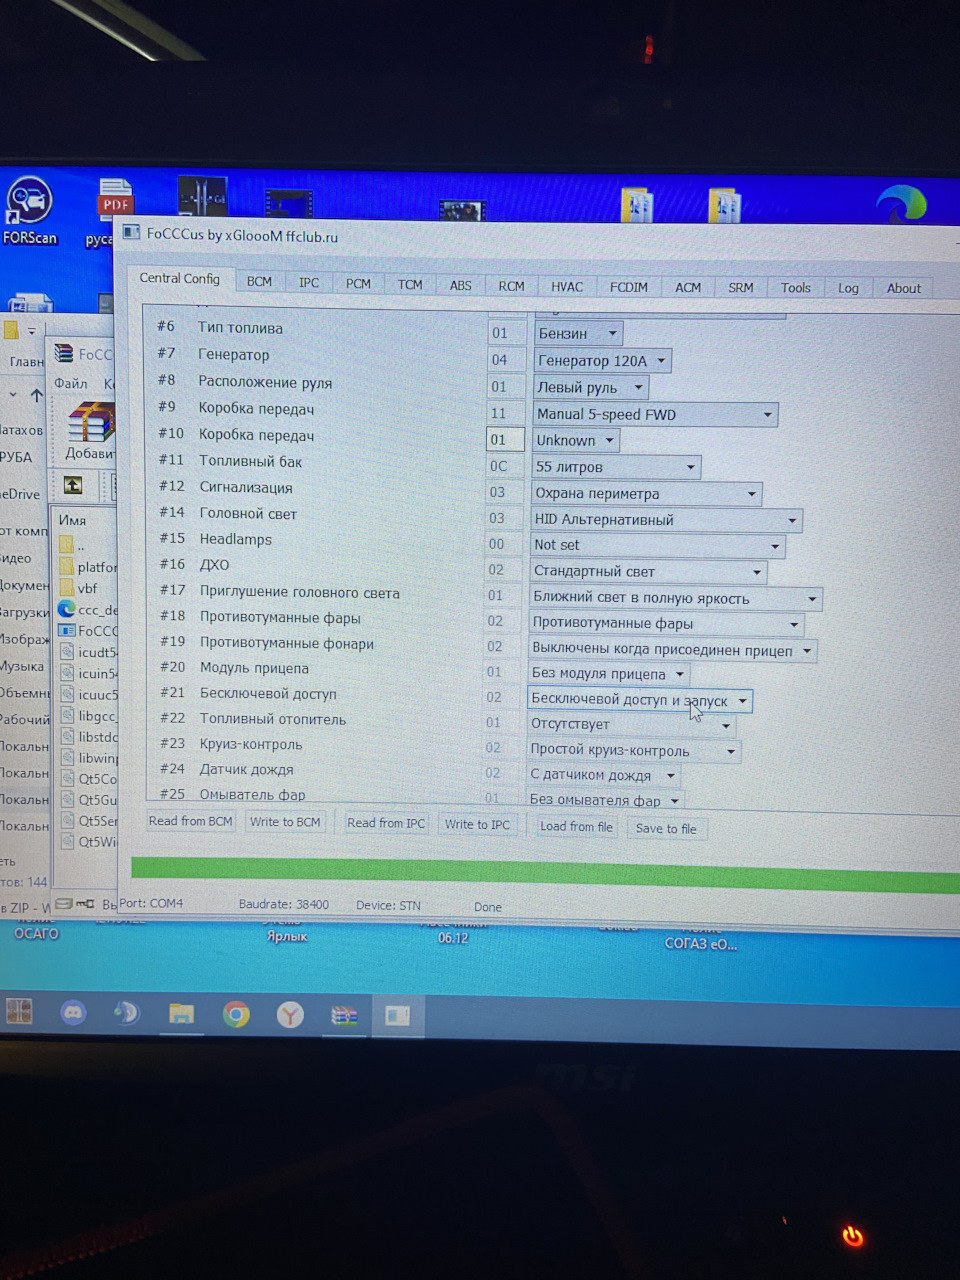Open File Explorer from the taskbar
This screenshot has height=1280, width=960.
pyautogui.click(x=181, y=1015)
